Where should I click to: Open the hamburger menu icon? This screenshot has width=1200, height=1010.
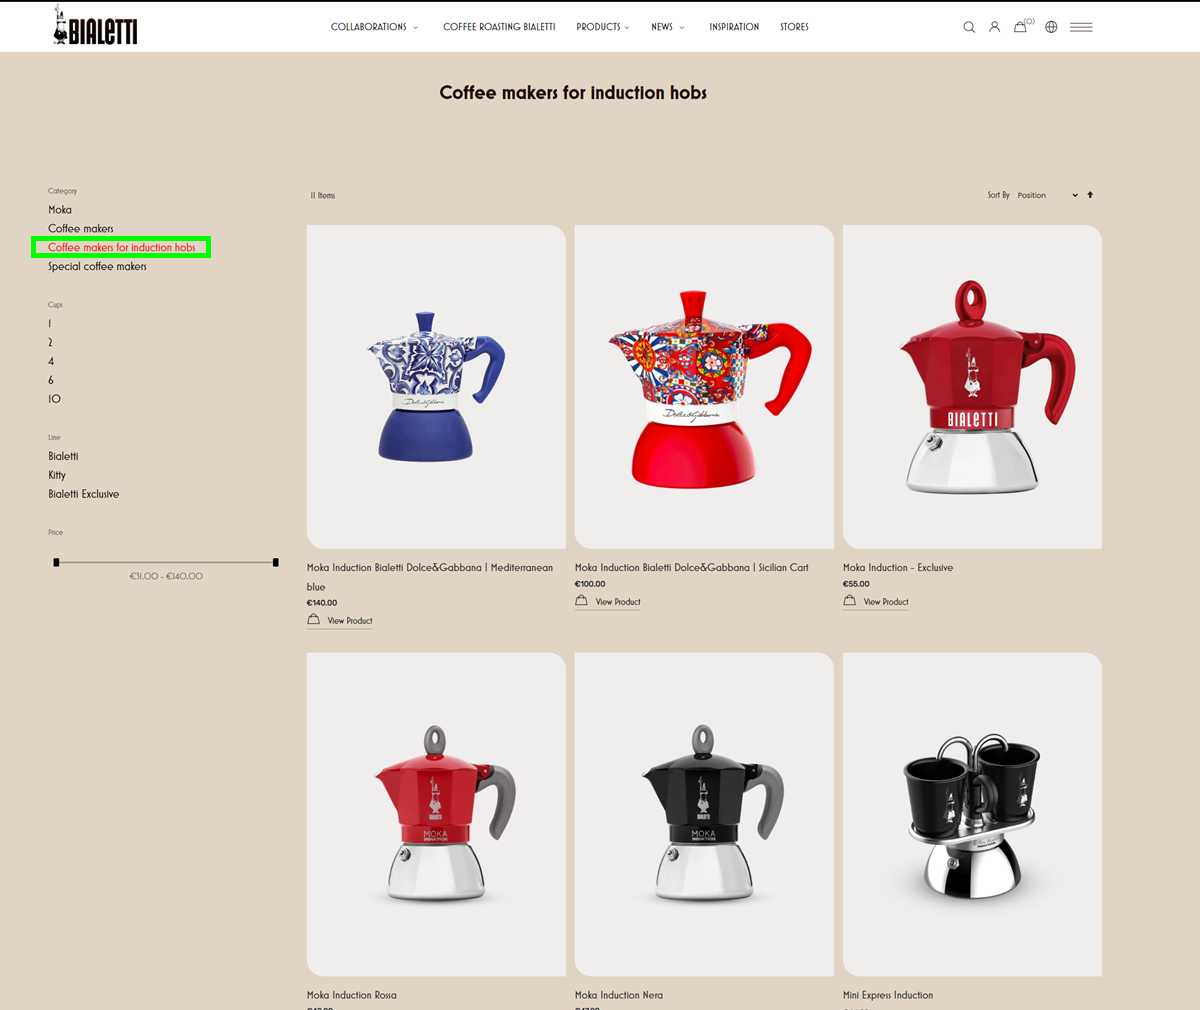[x=1081, y=27]
